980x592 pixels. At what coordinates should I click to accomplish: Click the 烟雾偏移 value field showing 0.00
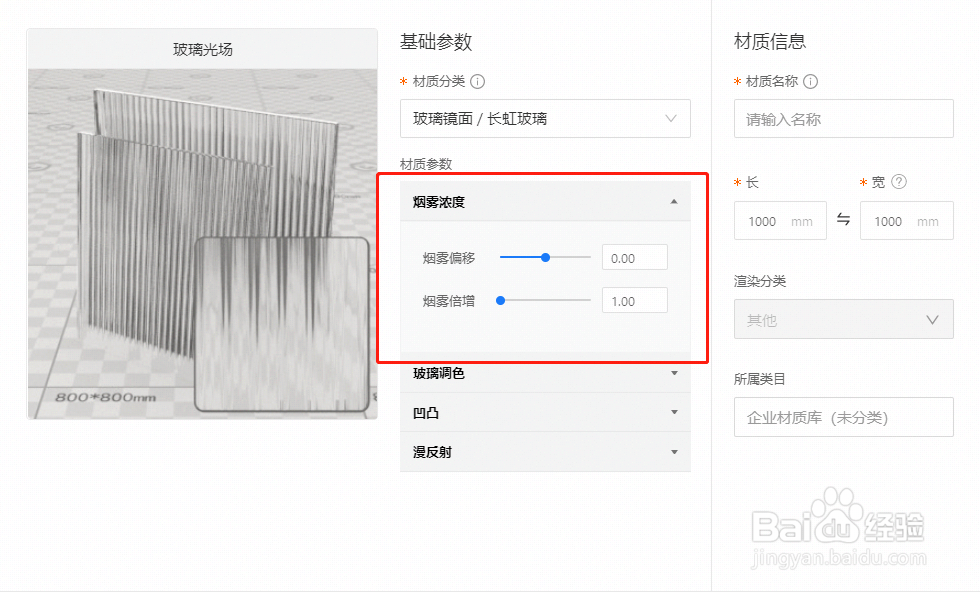[634, 258]
